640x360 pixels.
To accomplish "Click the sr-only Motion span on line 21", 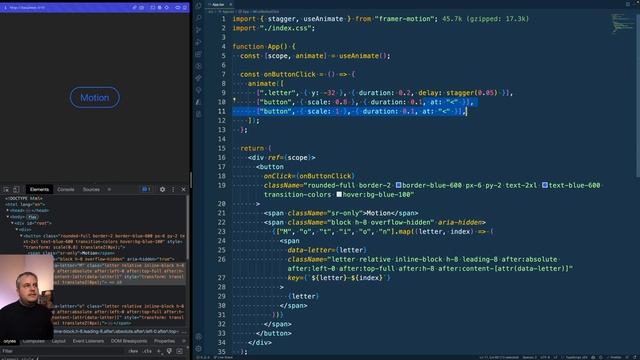I will pyautogui.click(x=341, y=213).
